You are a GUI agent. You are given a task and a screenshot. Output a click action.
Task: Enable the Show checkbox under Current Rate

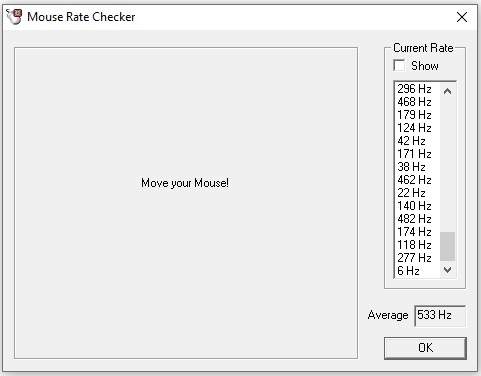tap(399, 65)
